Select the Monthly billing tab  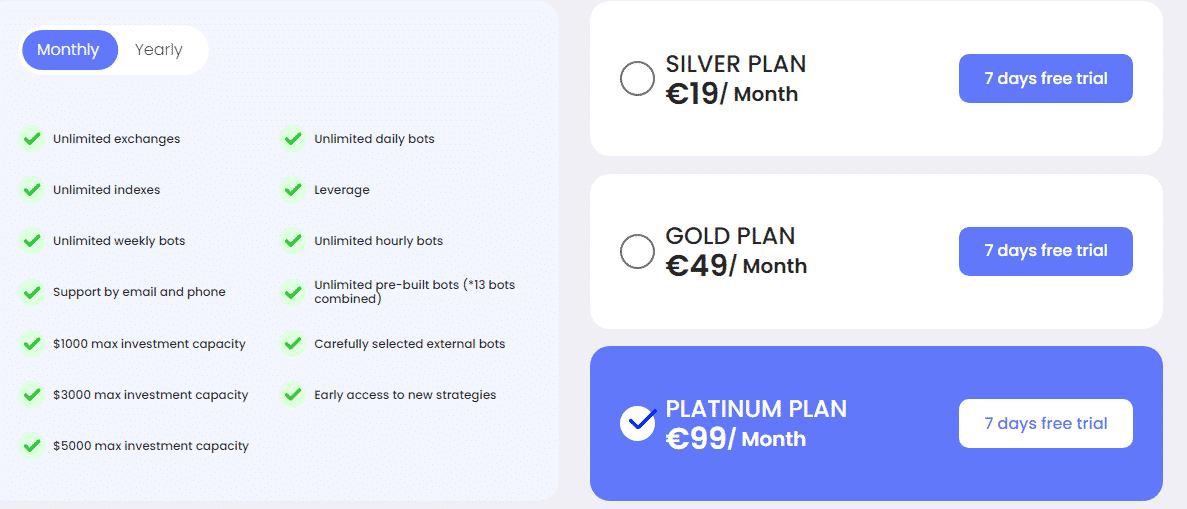pyautogui.click(x=69, y=50)
